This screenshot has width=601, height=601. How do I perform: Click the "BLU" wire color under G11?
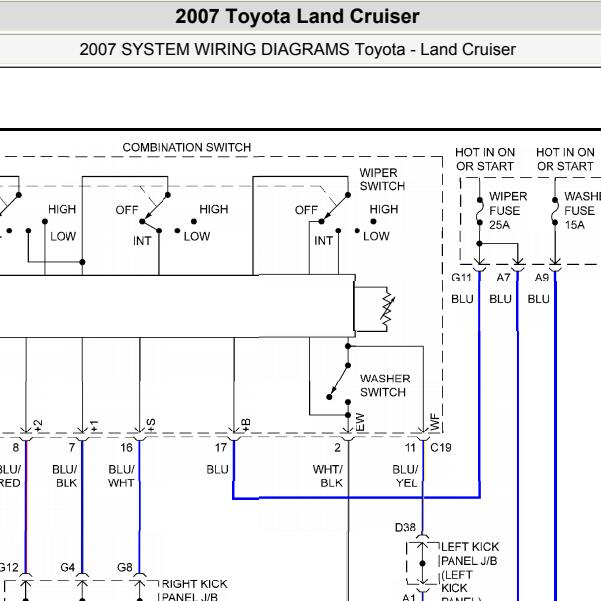click(x=462, y=299)
